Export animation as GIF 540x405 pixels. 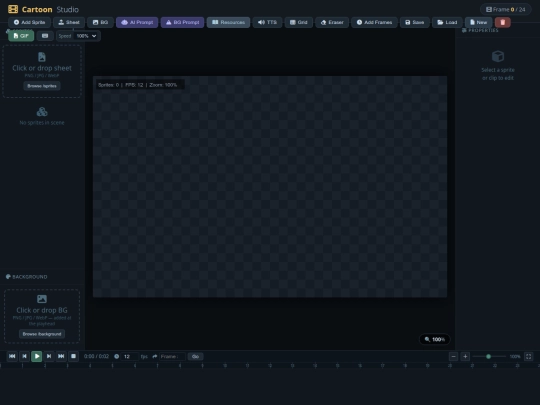click(x=21, y=36)
